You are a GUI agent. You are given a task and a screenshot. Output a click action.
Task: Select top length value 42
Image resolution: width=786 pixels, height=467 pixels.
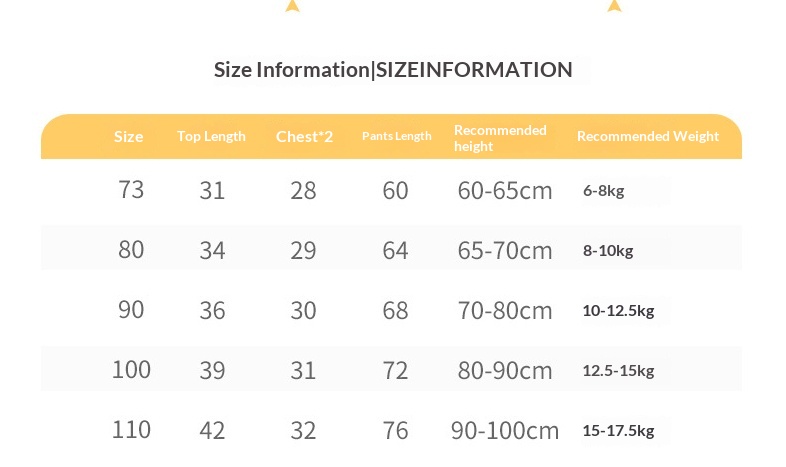pos(212,431)
